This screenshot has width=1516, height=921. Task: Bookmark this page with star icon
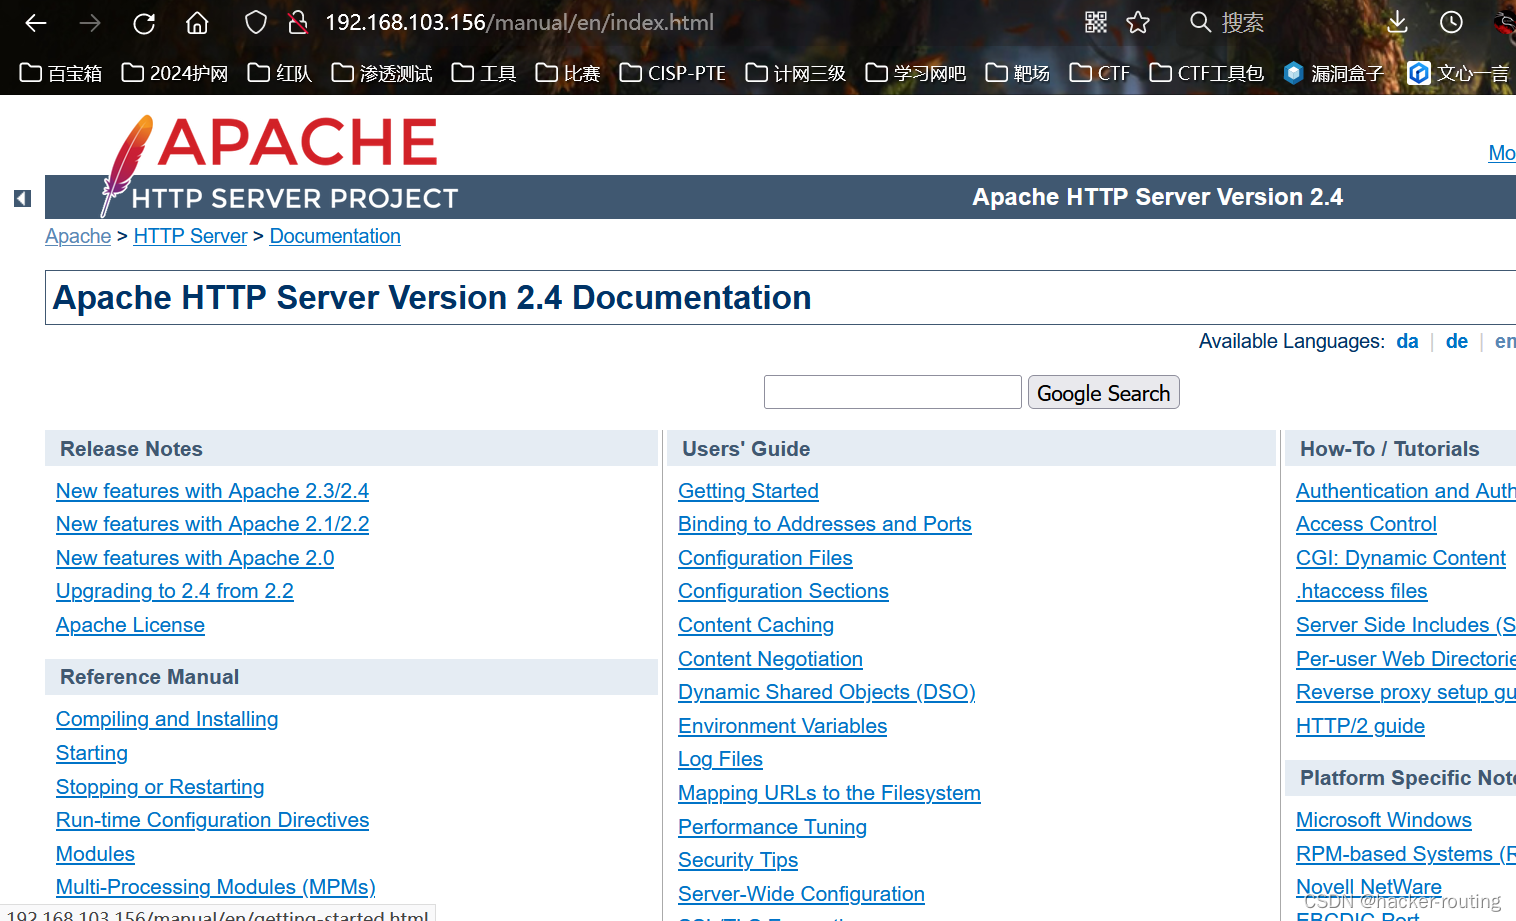click(x=1138, y=22)
